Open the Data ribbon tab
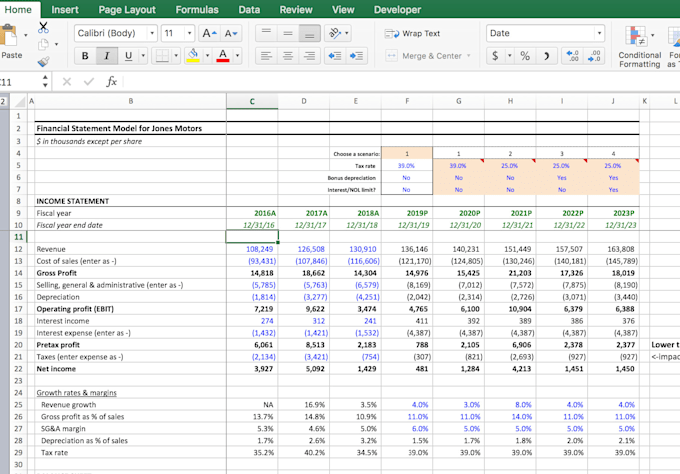Viewport: 680px width, 474px height. (249, 10)
